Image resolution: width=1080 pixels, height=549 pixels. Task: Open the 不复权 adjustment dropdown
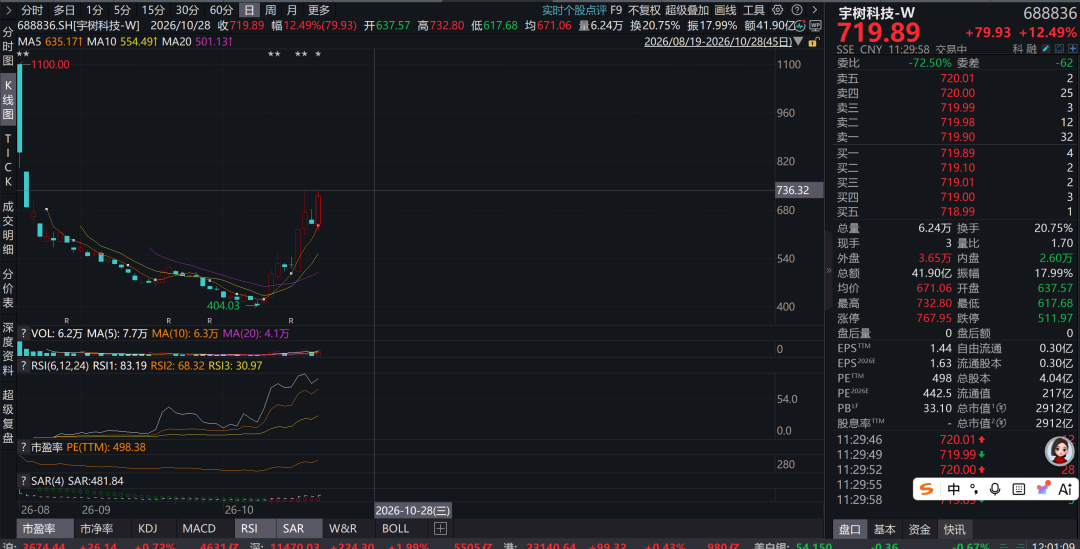pos(644,10)
